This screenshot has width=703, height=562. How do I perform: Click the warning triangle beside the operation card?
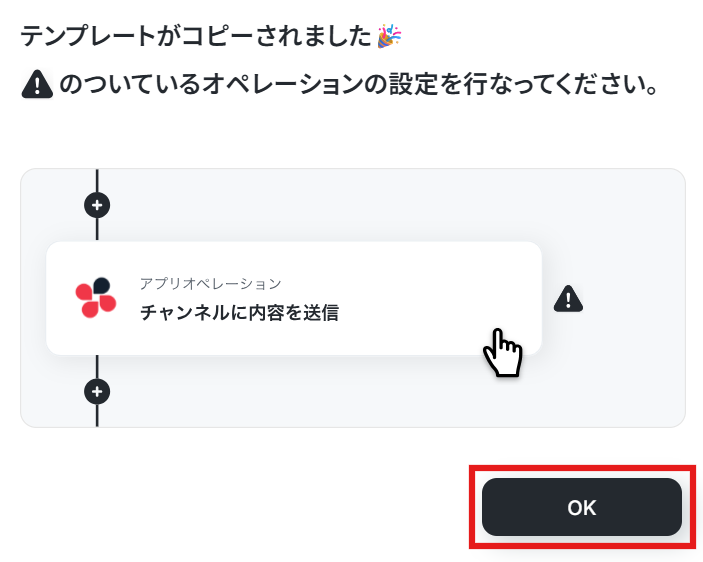point(568,299)
